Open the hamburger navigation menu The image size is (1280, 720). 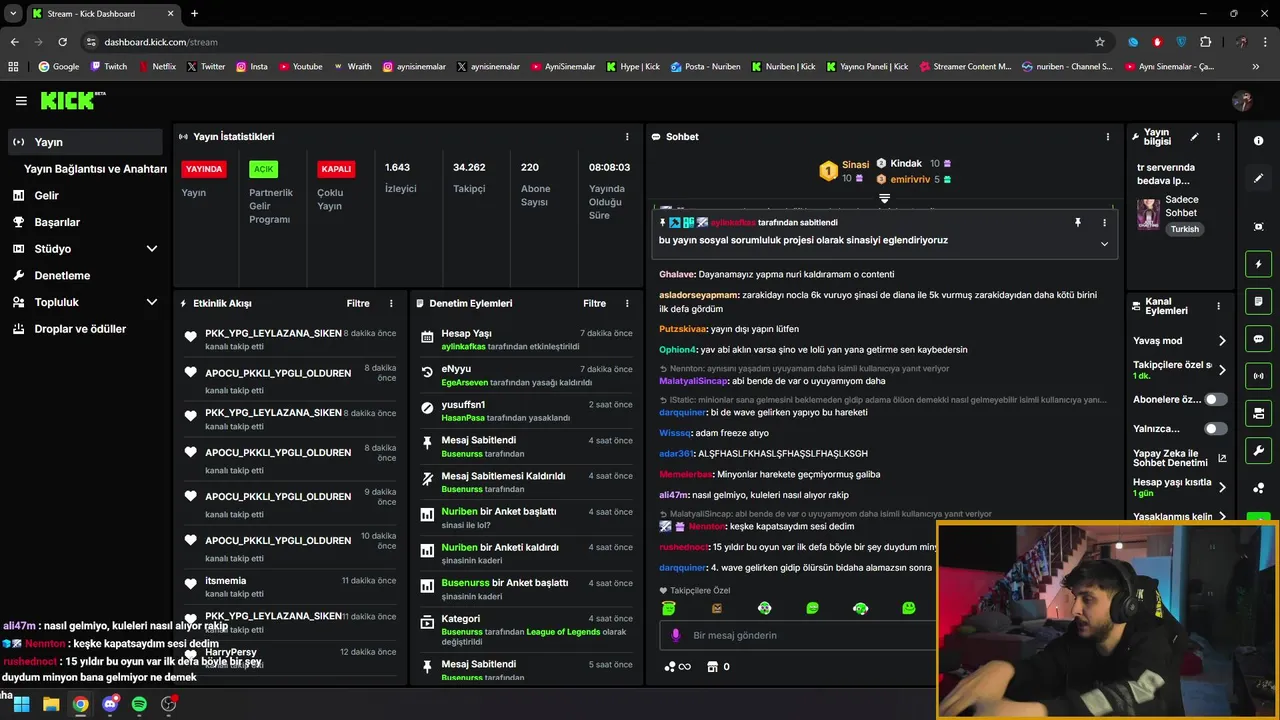pos(21,101)
